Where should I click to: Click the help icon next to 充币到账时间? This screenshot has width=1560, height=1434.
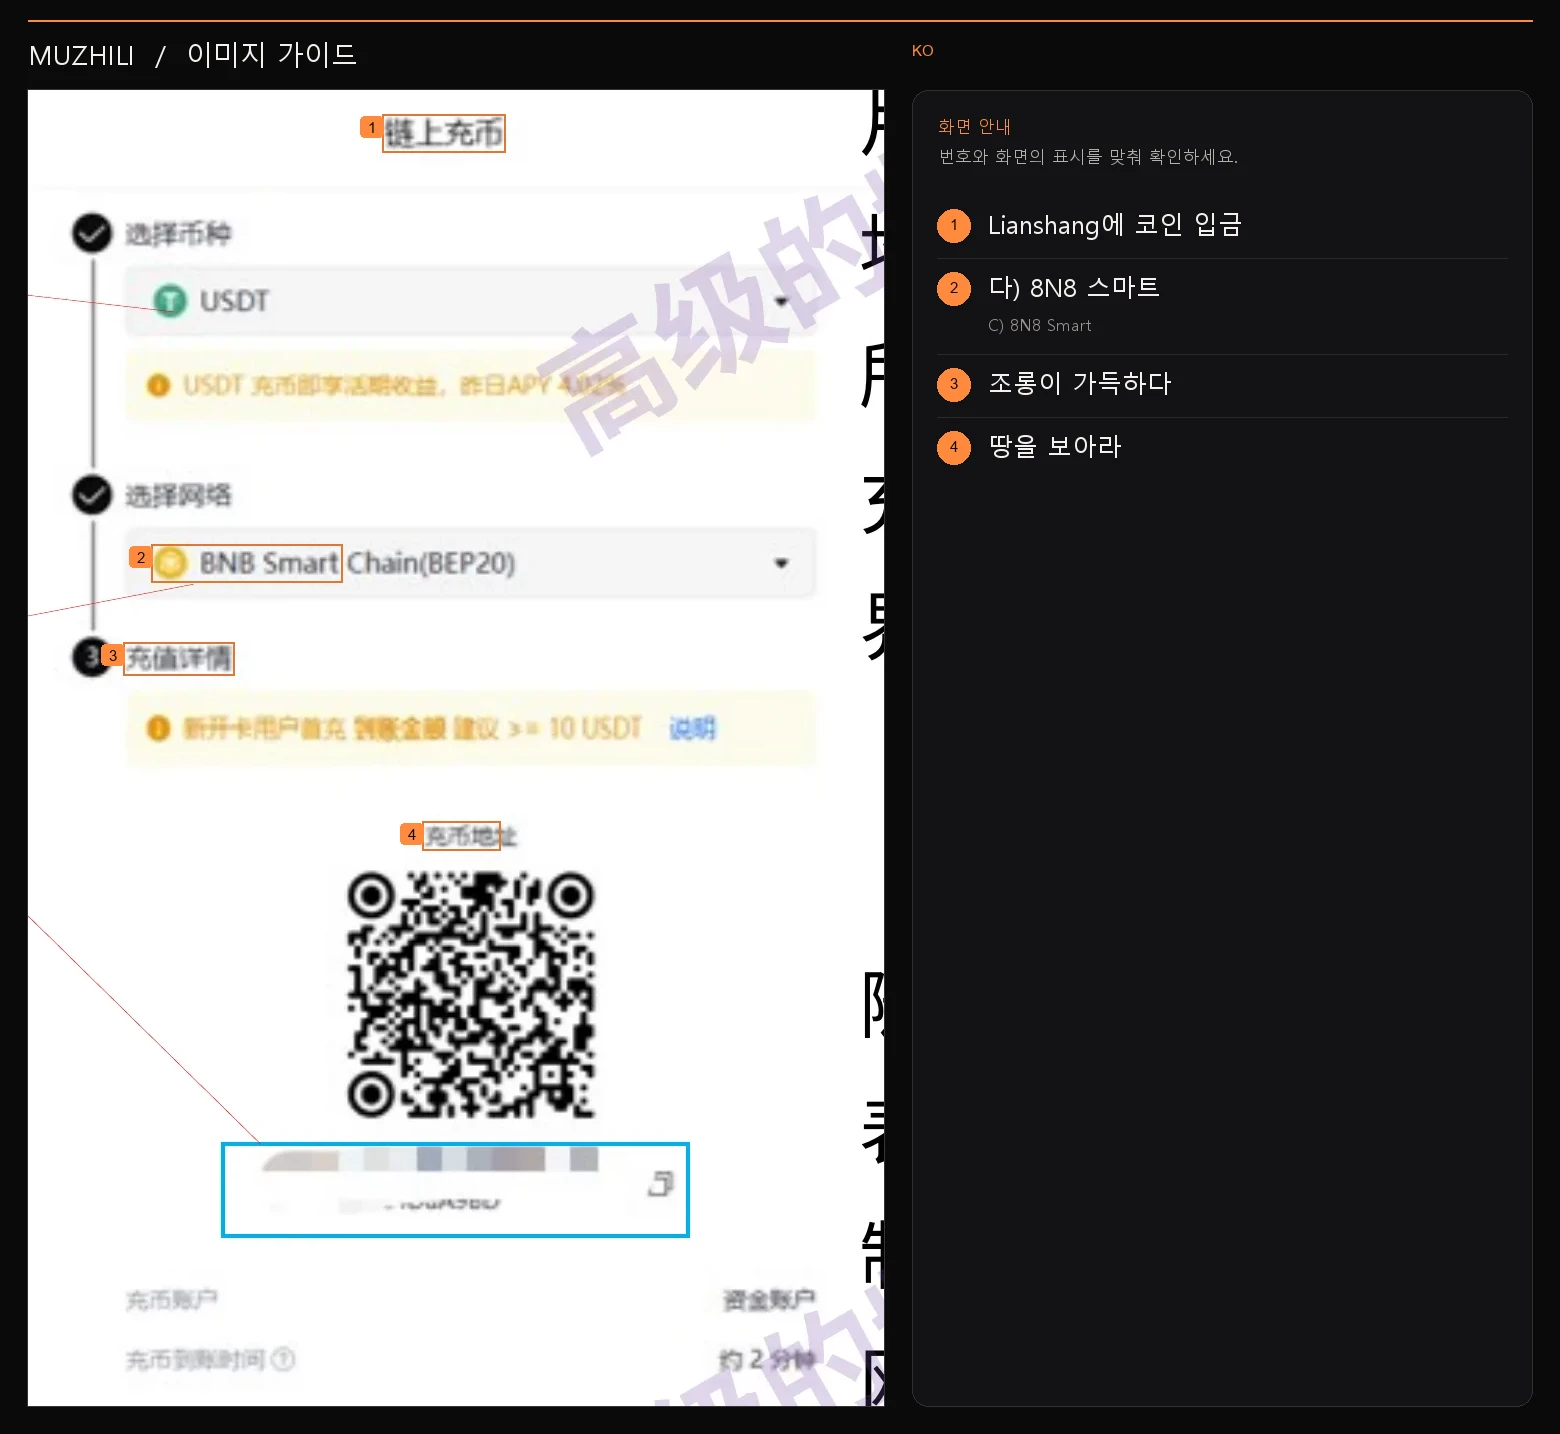[283, 1359]
